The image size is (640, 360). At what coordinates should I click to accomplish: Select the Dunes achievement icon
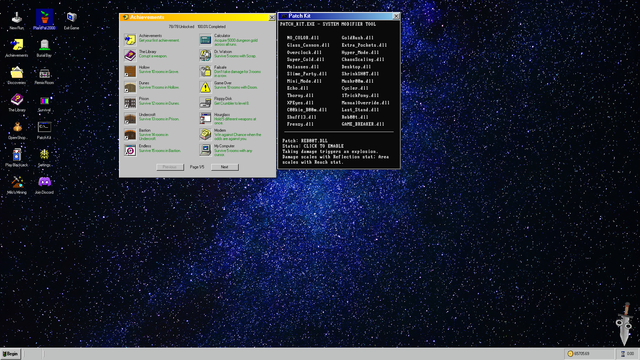coord(130,87)
